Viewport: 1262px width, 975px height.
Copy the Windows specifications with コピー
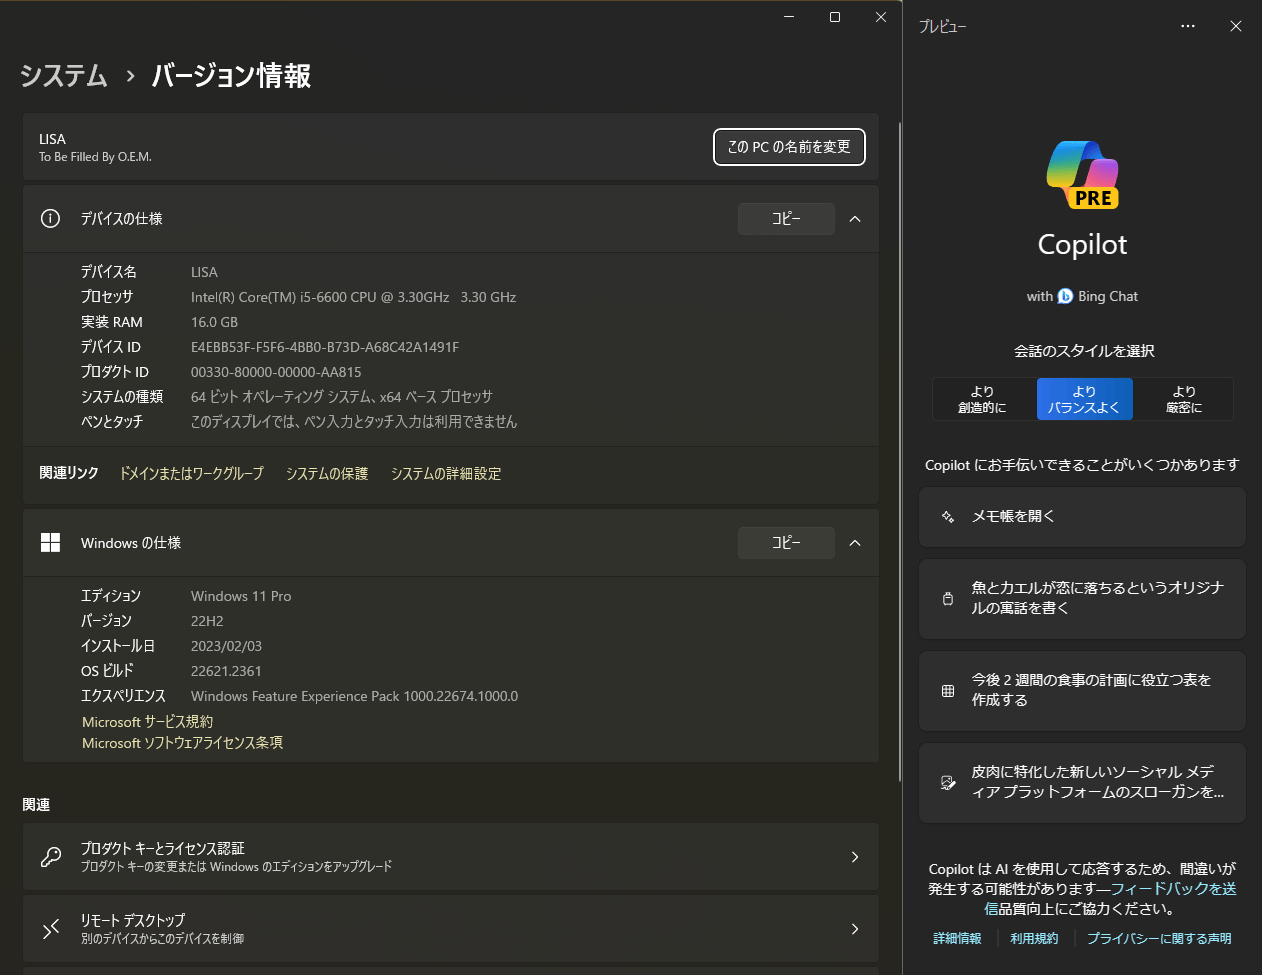tap(786, 543)
